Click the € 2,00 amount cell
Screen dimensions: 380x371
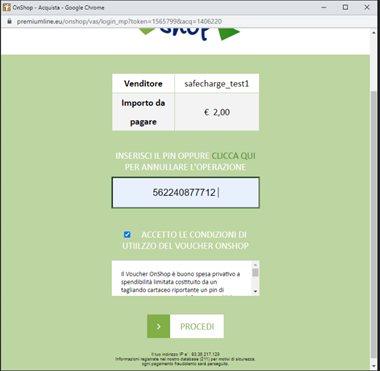(x=217, y=112)
